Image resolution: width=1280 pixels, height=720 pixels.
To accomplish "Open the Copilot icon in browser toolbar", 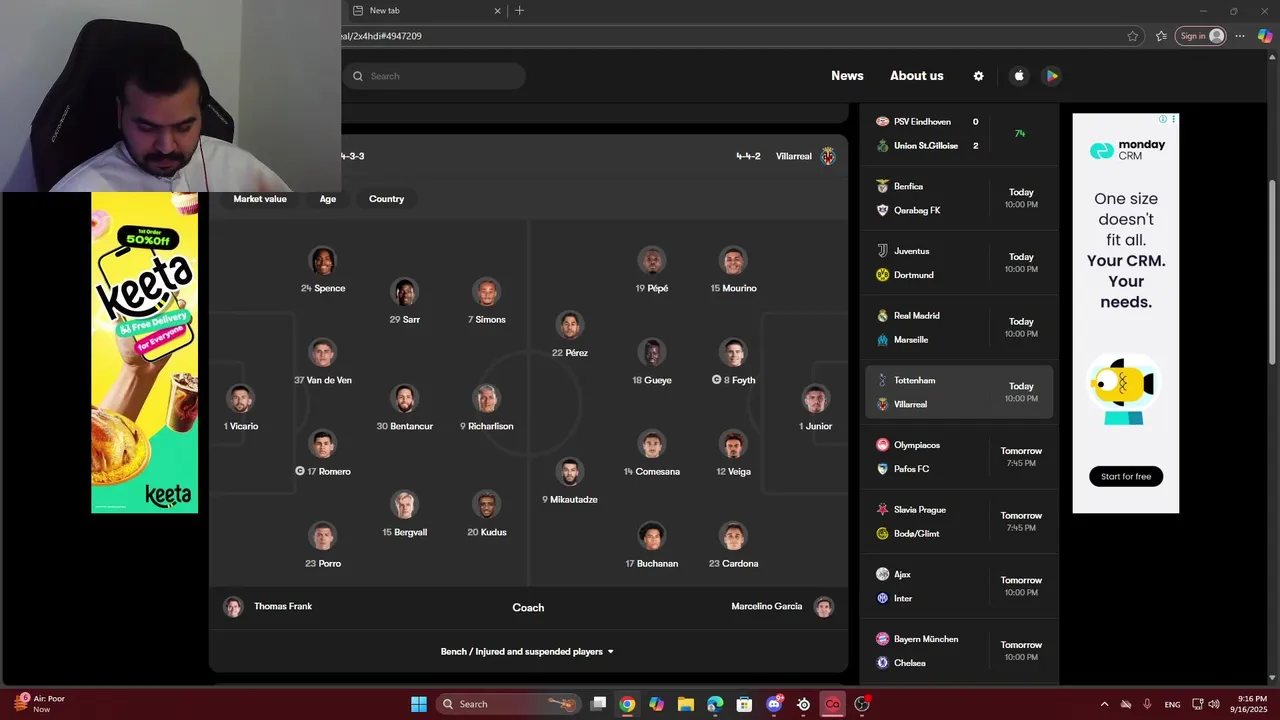I will (1264, 36).
